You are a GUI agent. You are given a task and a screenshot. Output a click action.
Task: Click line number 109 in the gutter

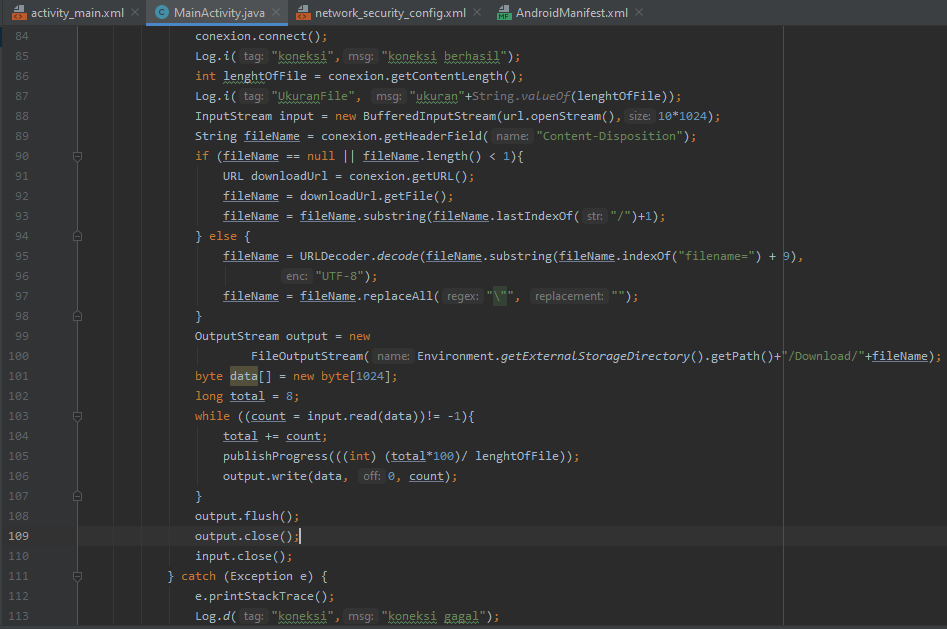18,536
